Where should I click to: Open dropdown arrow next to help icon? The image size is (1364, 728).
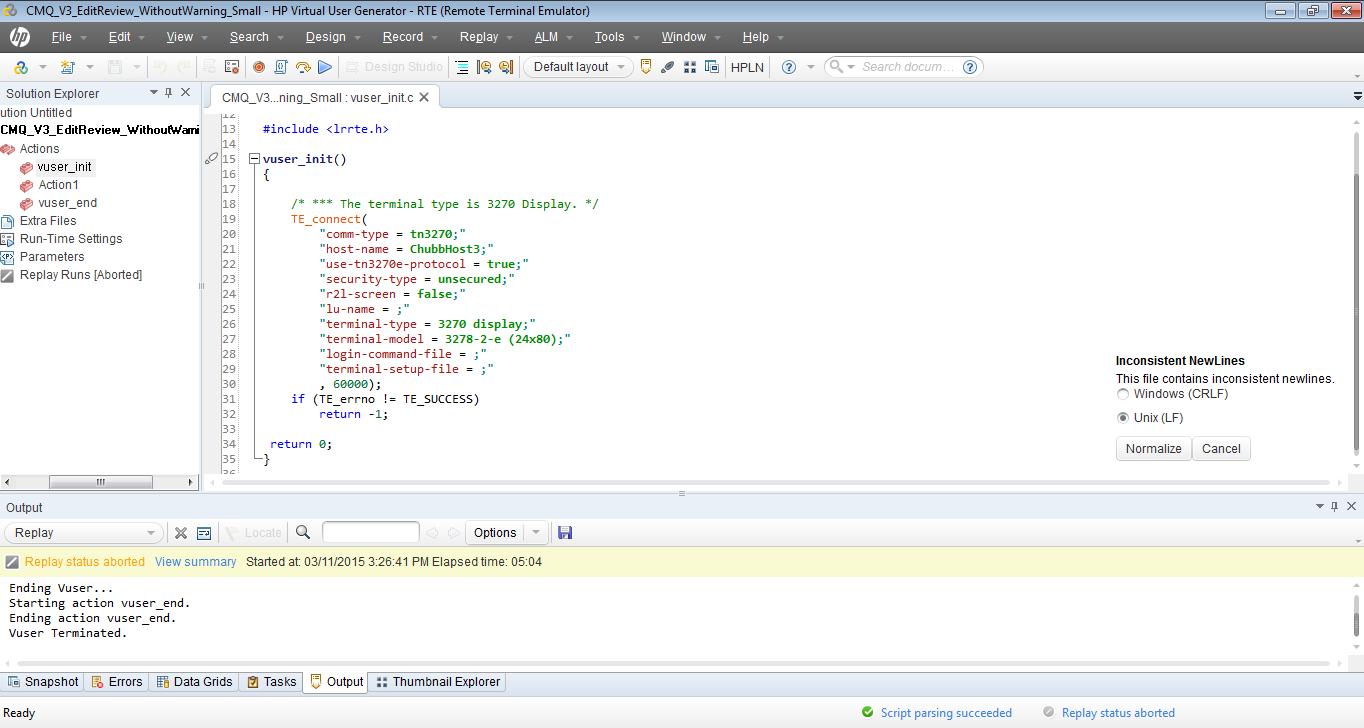click(x=810, y=67)
